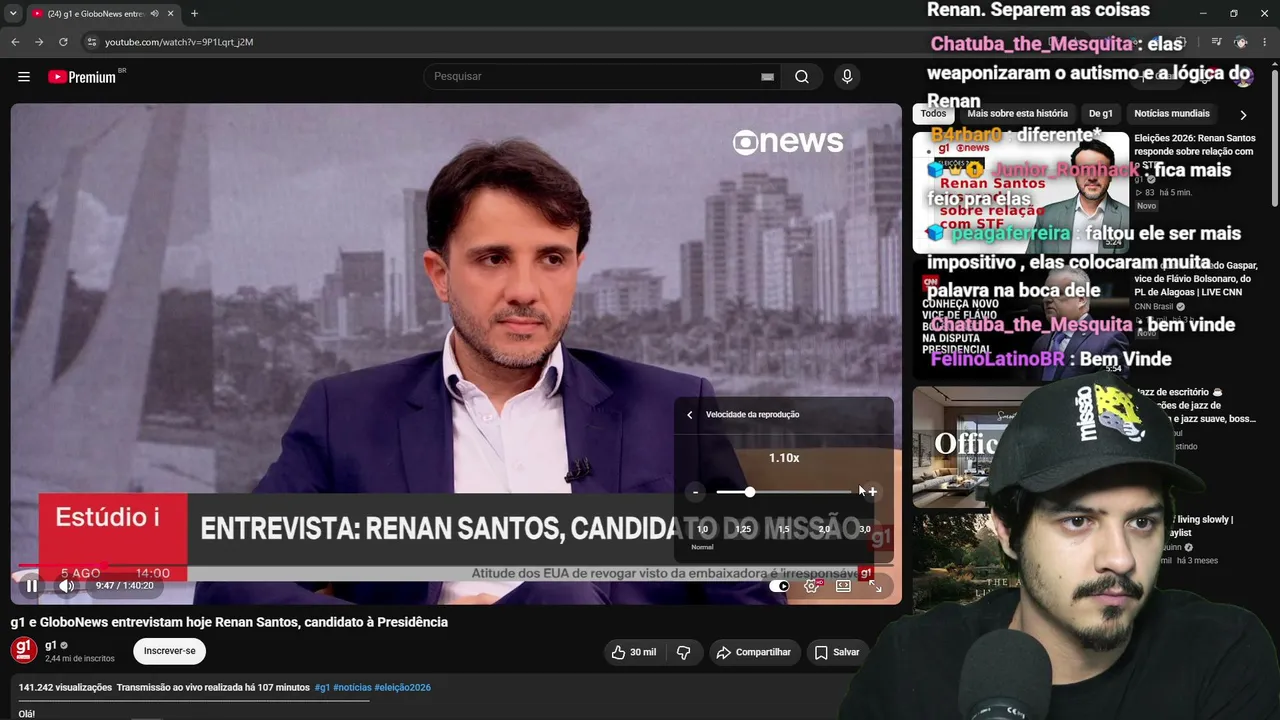This screenshot has height=720, width=1280.
Task: Select 1,25 speed preset
Action: [743, 529]
